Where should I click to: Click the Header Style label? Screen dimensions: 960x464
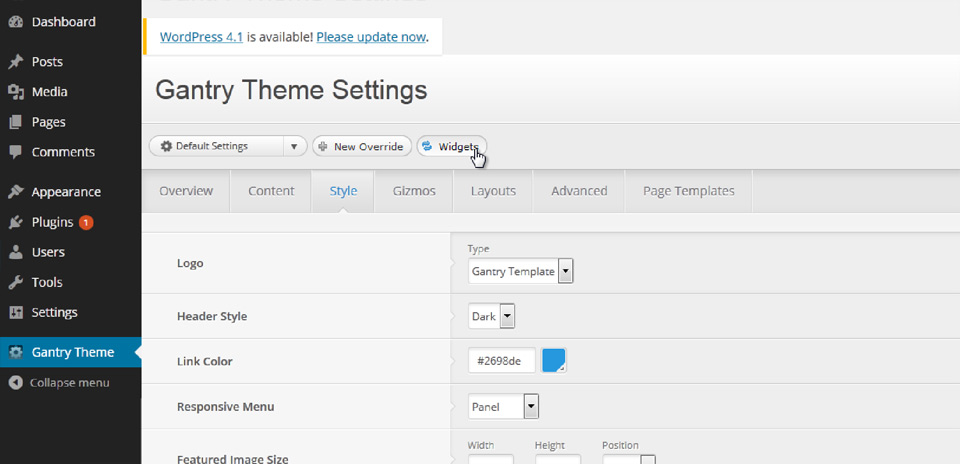click(212, 316)
